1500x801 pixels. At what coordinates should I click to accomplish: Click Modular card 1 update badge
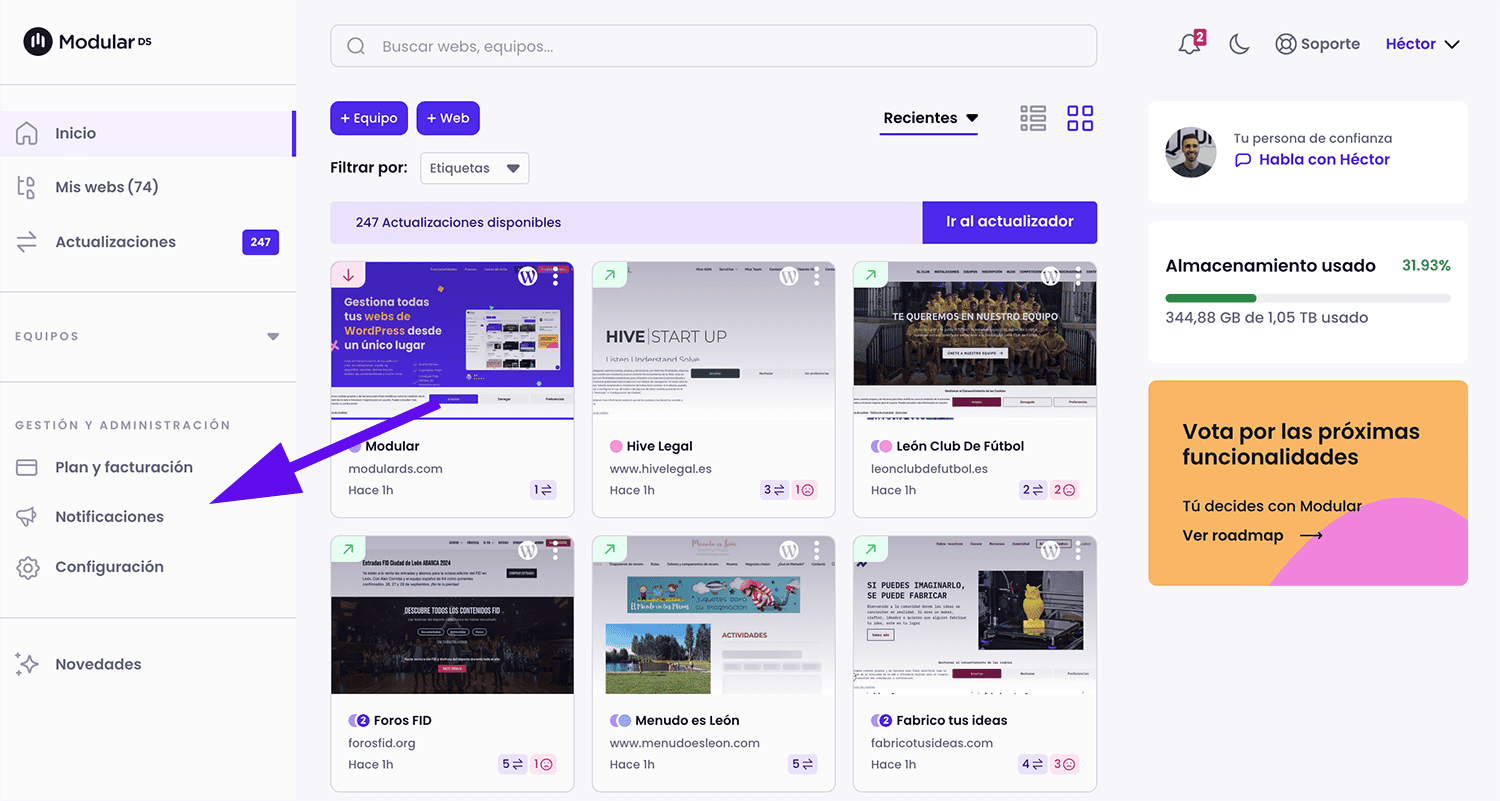[x=543, y=490]
